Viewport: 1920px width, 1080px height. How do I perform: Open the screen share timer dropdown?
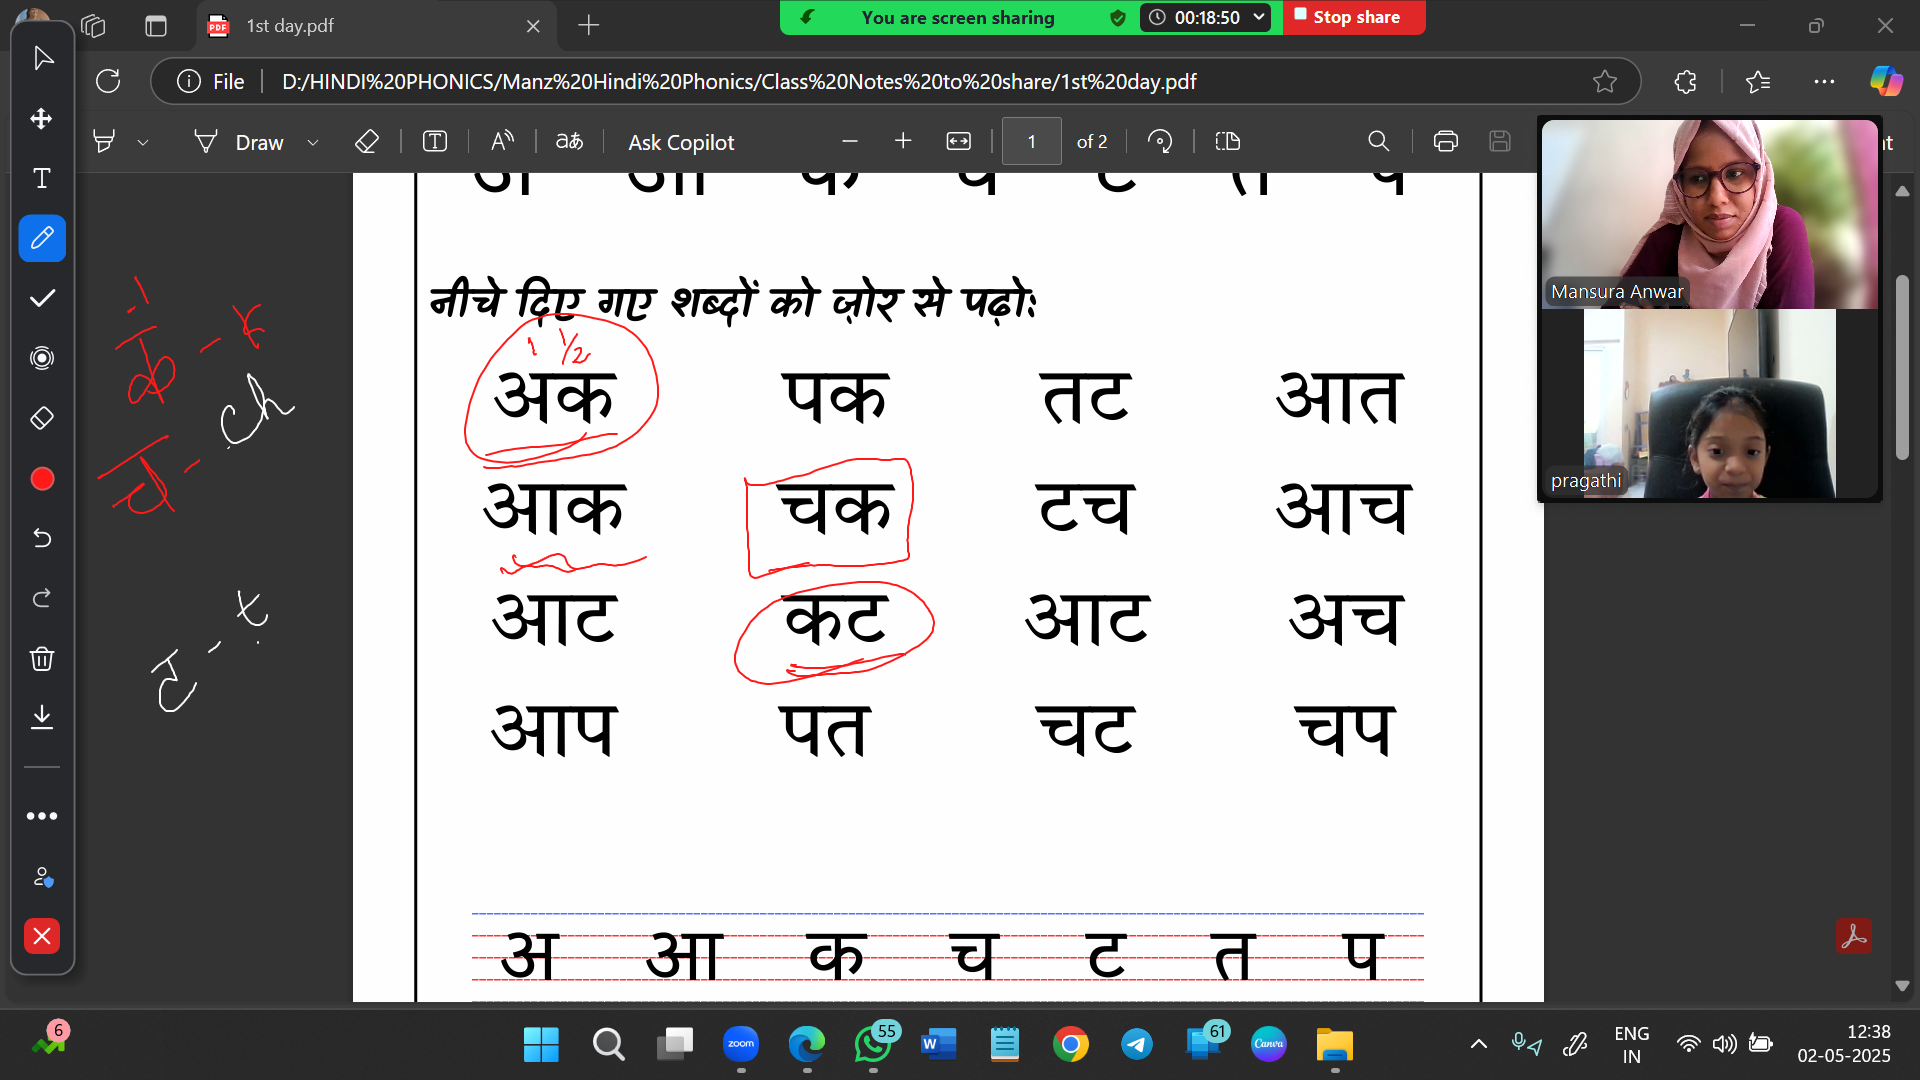[1259, 17]
